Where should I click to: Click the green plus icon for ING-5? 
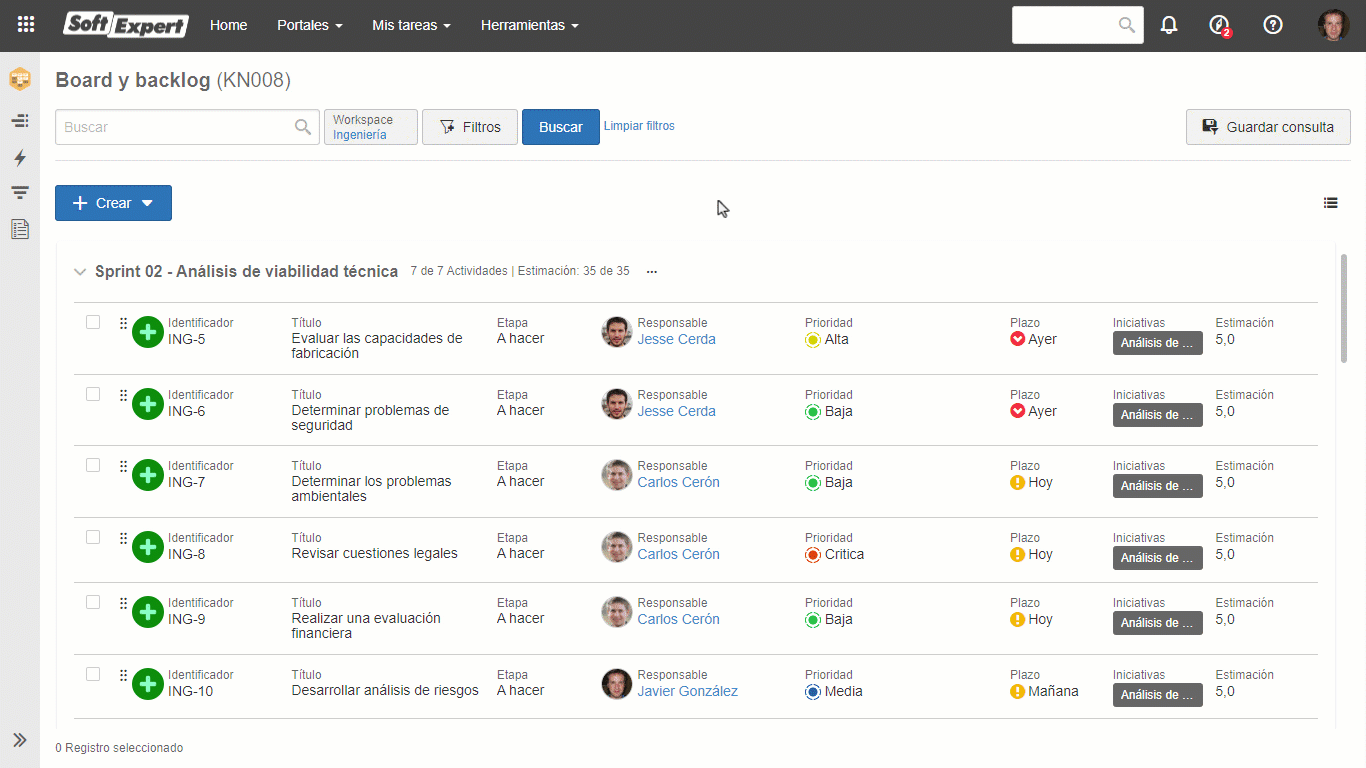(x=148, y=332)
